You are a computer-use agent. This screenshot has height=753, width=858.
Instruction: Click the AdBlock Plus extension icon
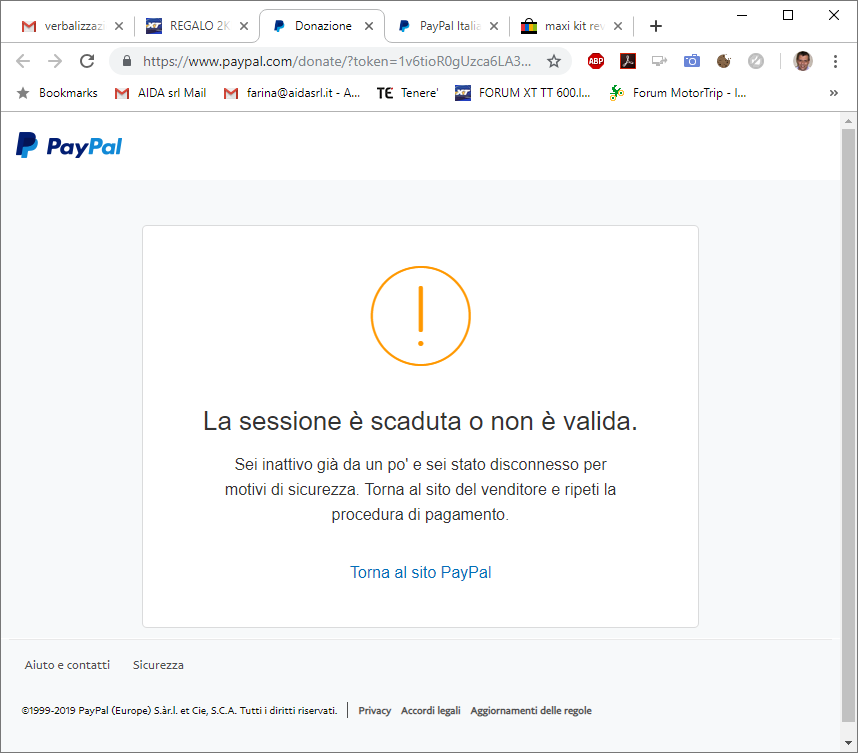[596, 61]
